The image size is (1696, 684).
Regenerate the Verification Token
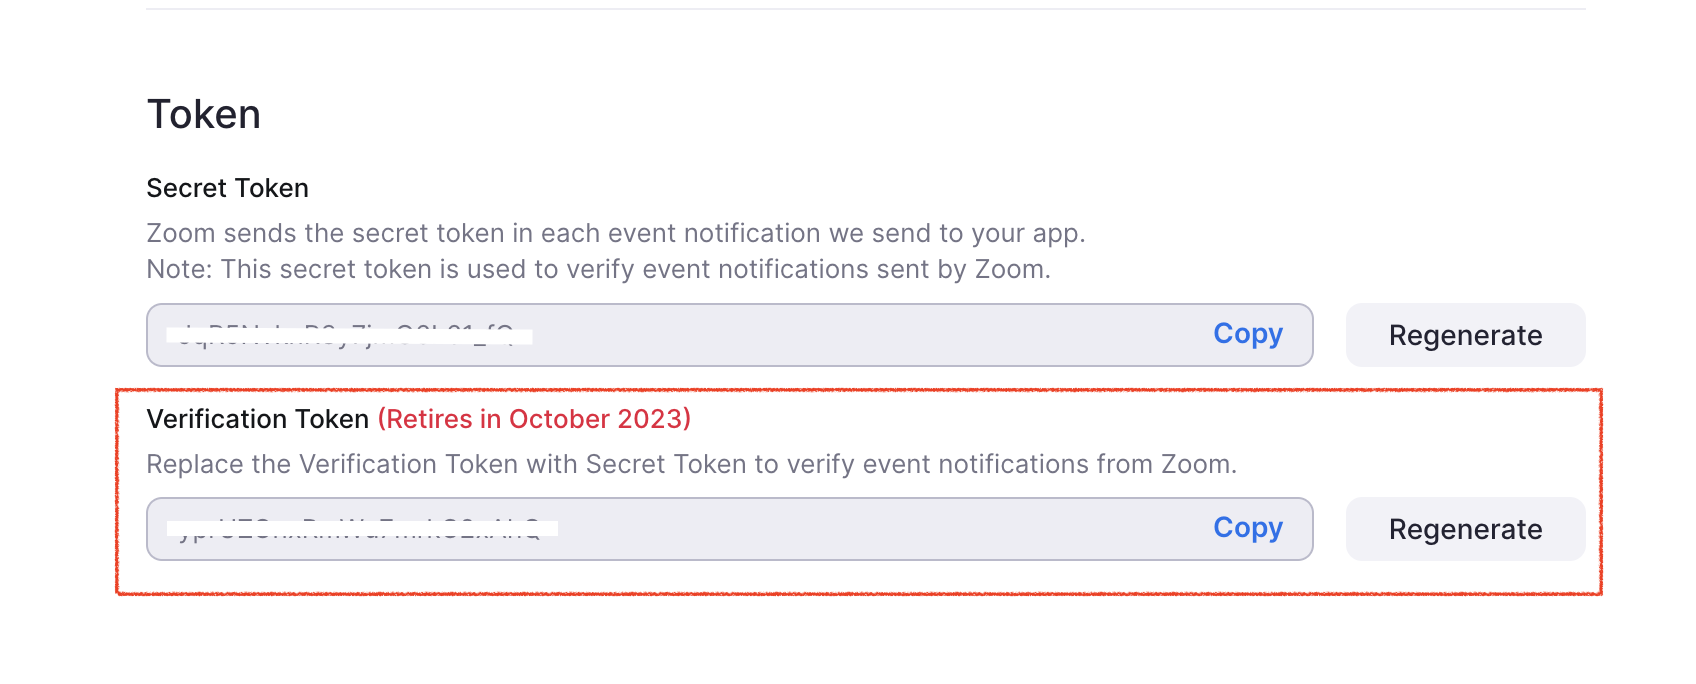1465,529
